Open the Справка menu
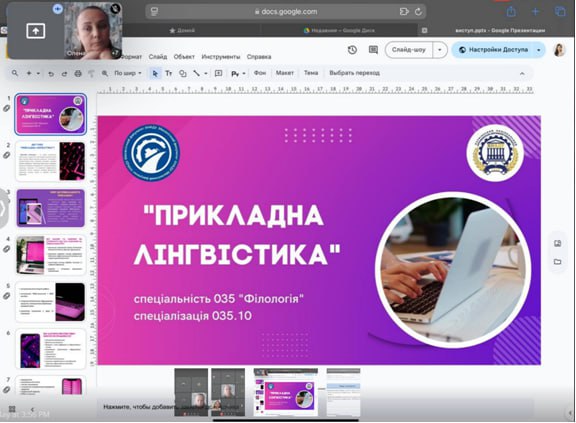The height and width of the screenshot is (423, 576). [x=259, y=57]
